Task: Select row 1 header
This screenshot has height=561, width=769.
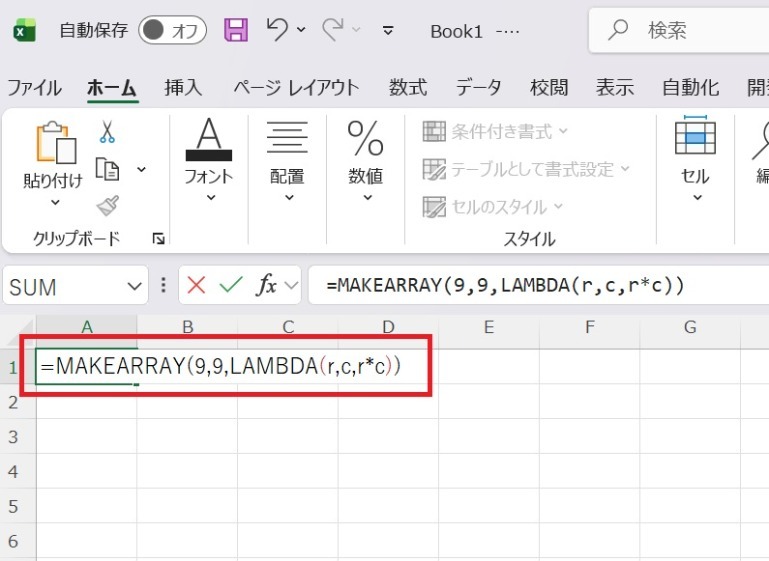Action: pyautogui.click(x=13, y=367)
